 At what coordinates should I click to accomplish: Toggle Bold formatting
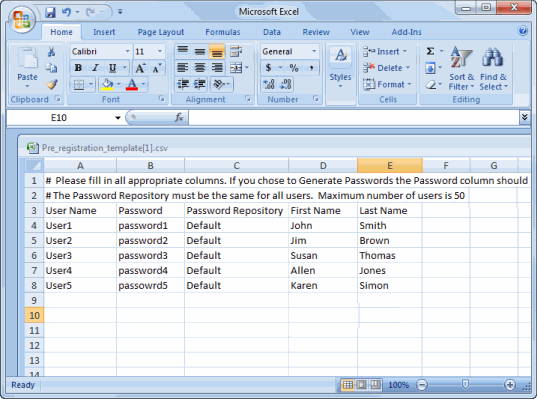(x=78, y=67)
